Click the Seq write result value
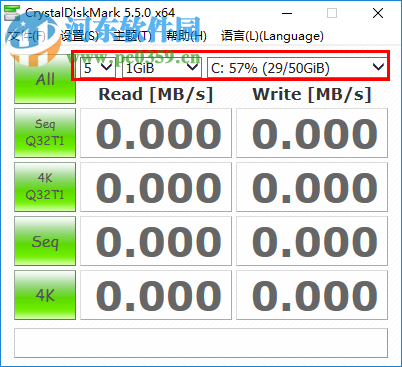The width and height of the screenshot is (402, 367). 312,241
